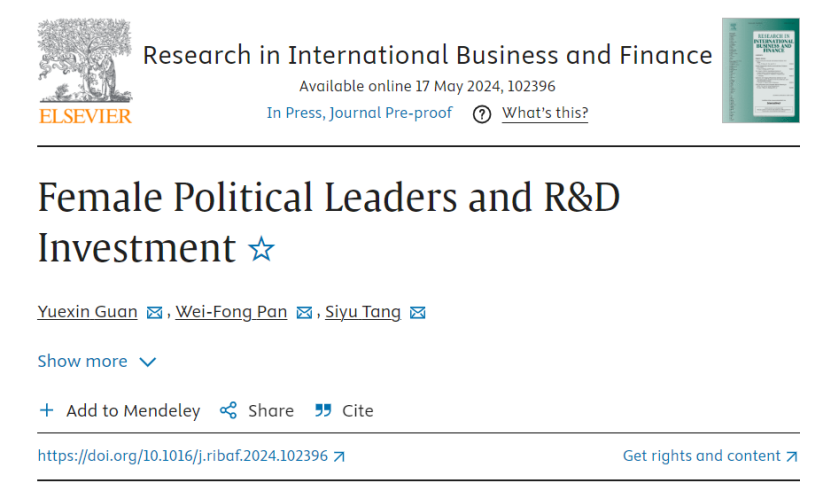Click envelope icon next to Siyu Tang
831x483 pixels.
pyautogui.click(x=418, y=313)
